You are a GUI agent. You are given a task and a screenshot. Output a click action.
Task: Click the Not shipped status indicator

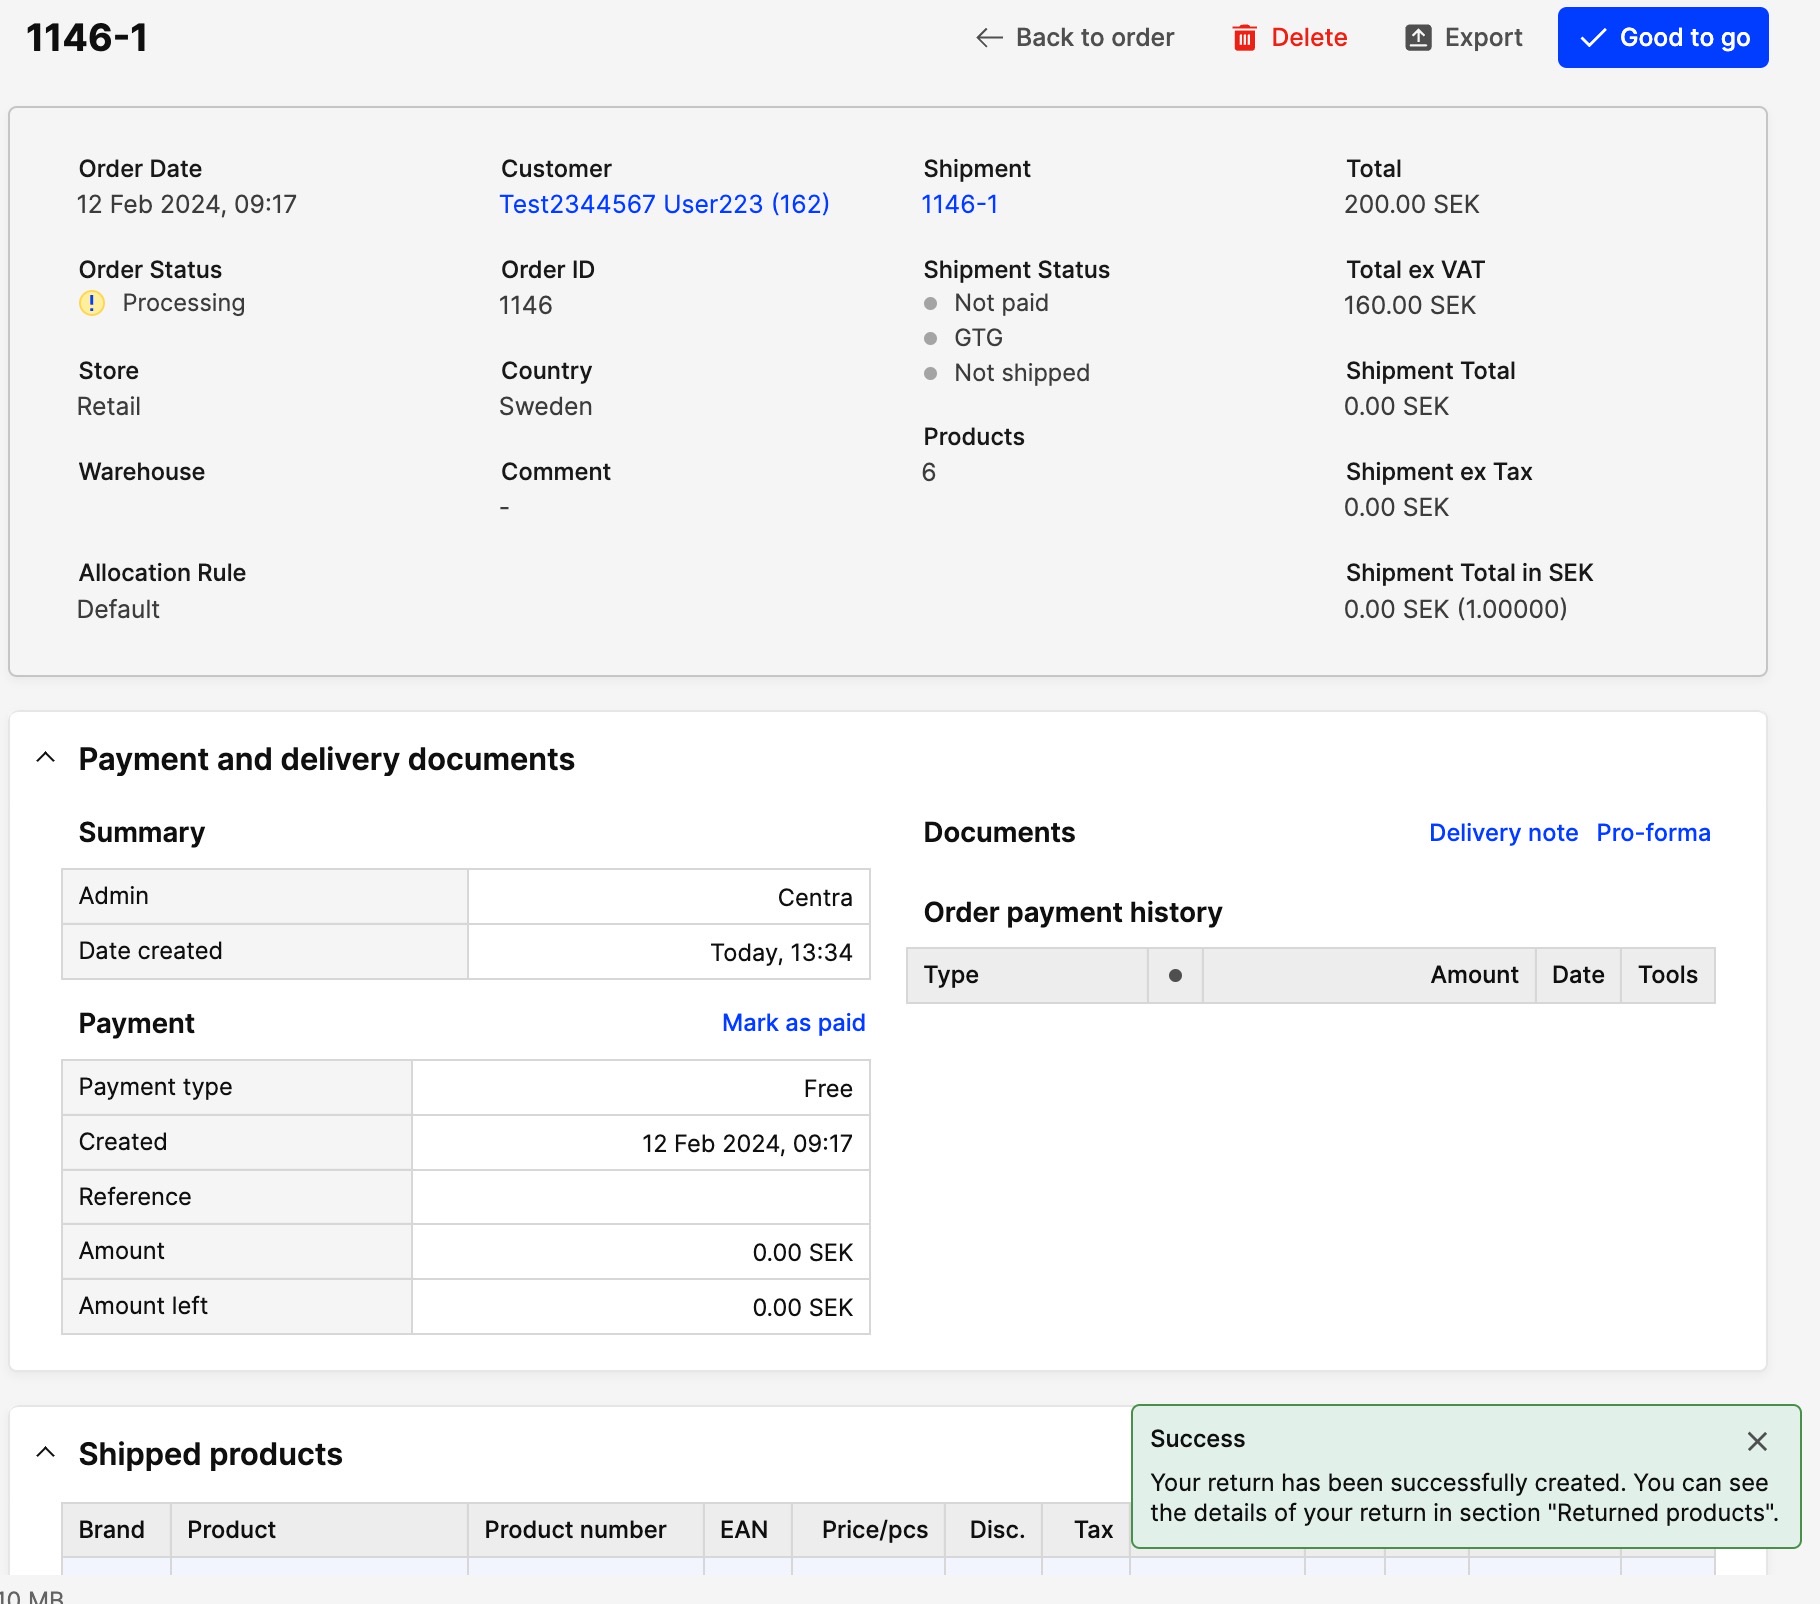pos(1021,373)
